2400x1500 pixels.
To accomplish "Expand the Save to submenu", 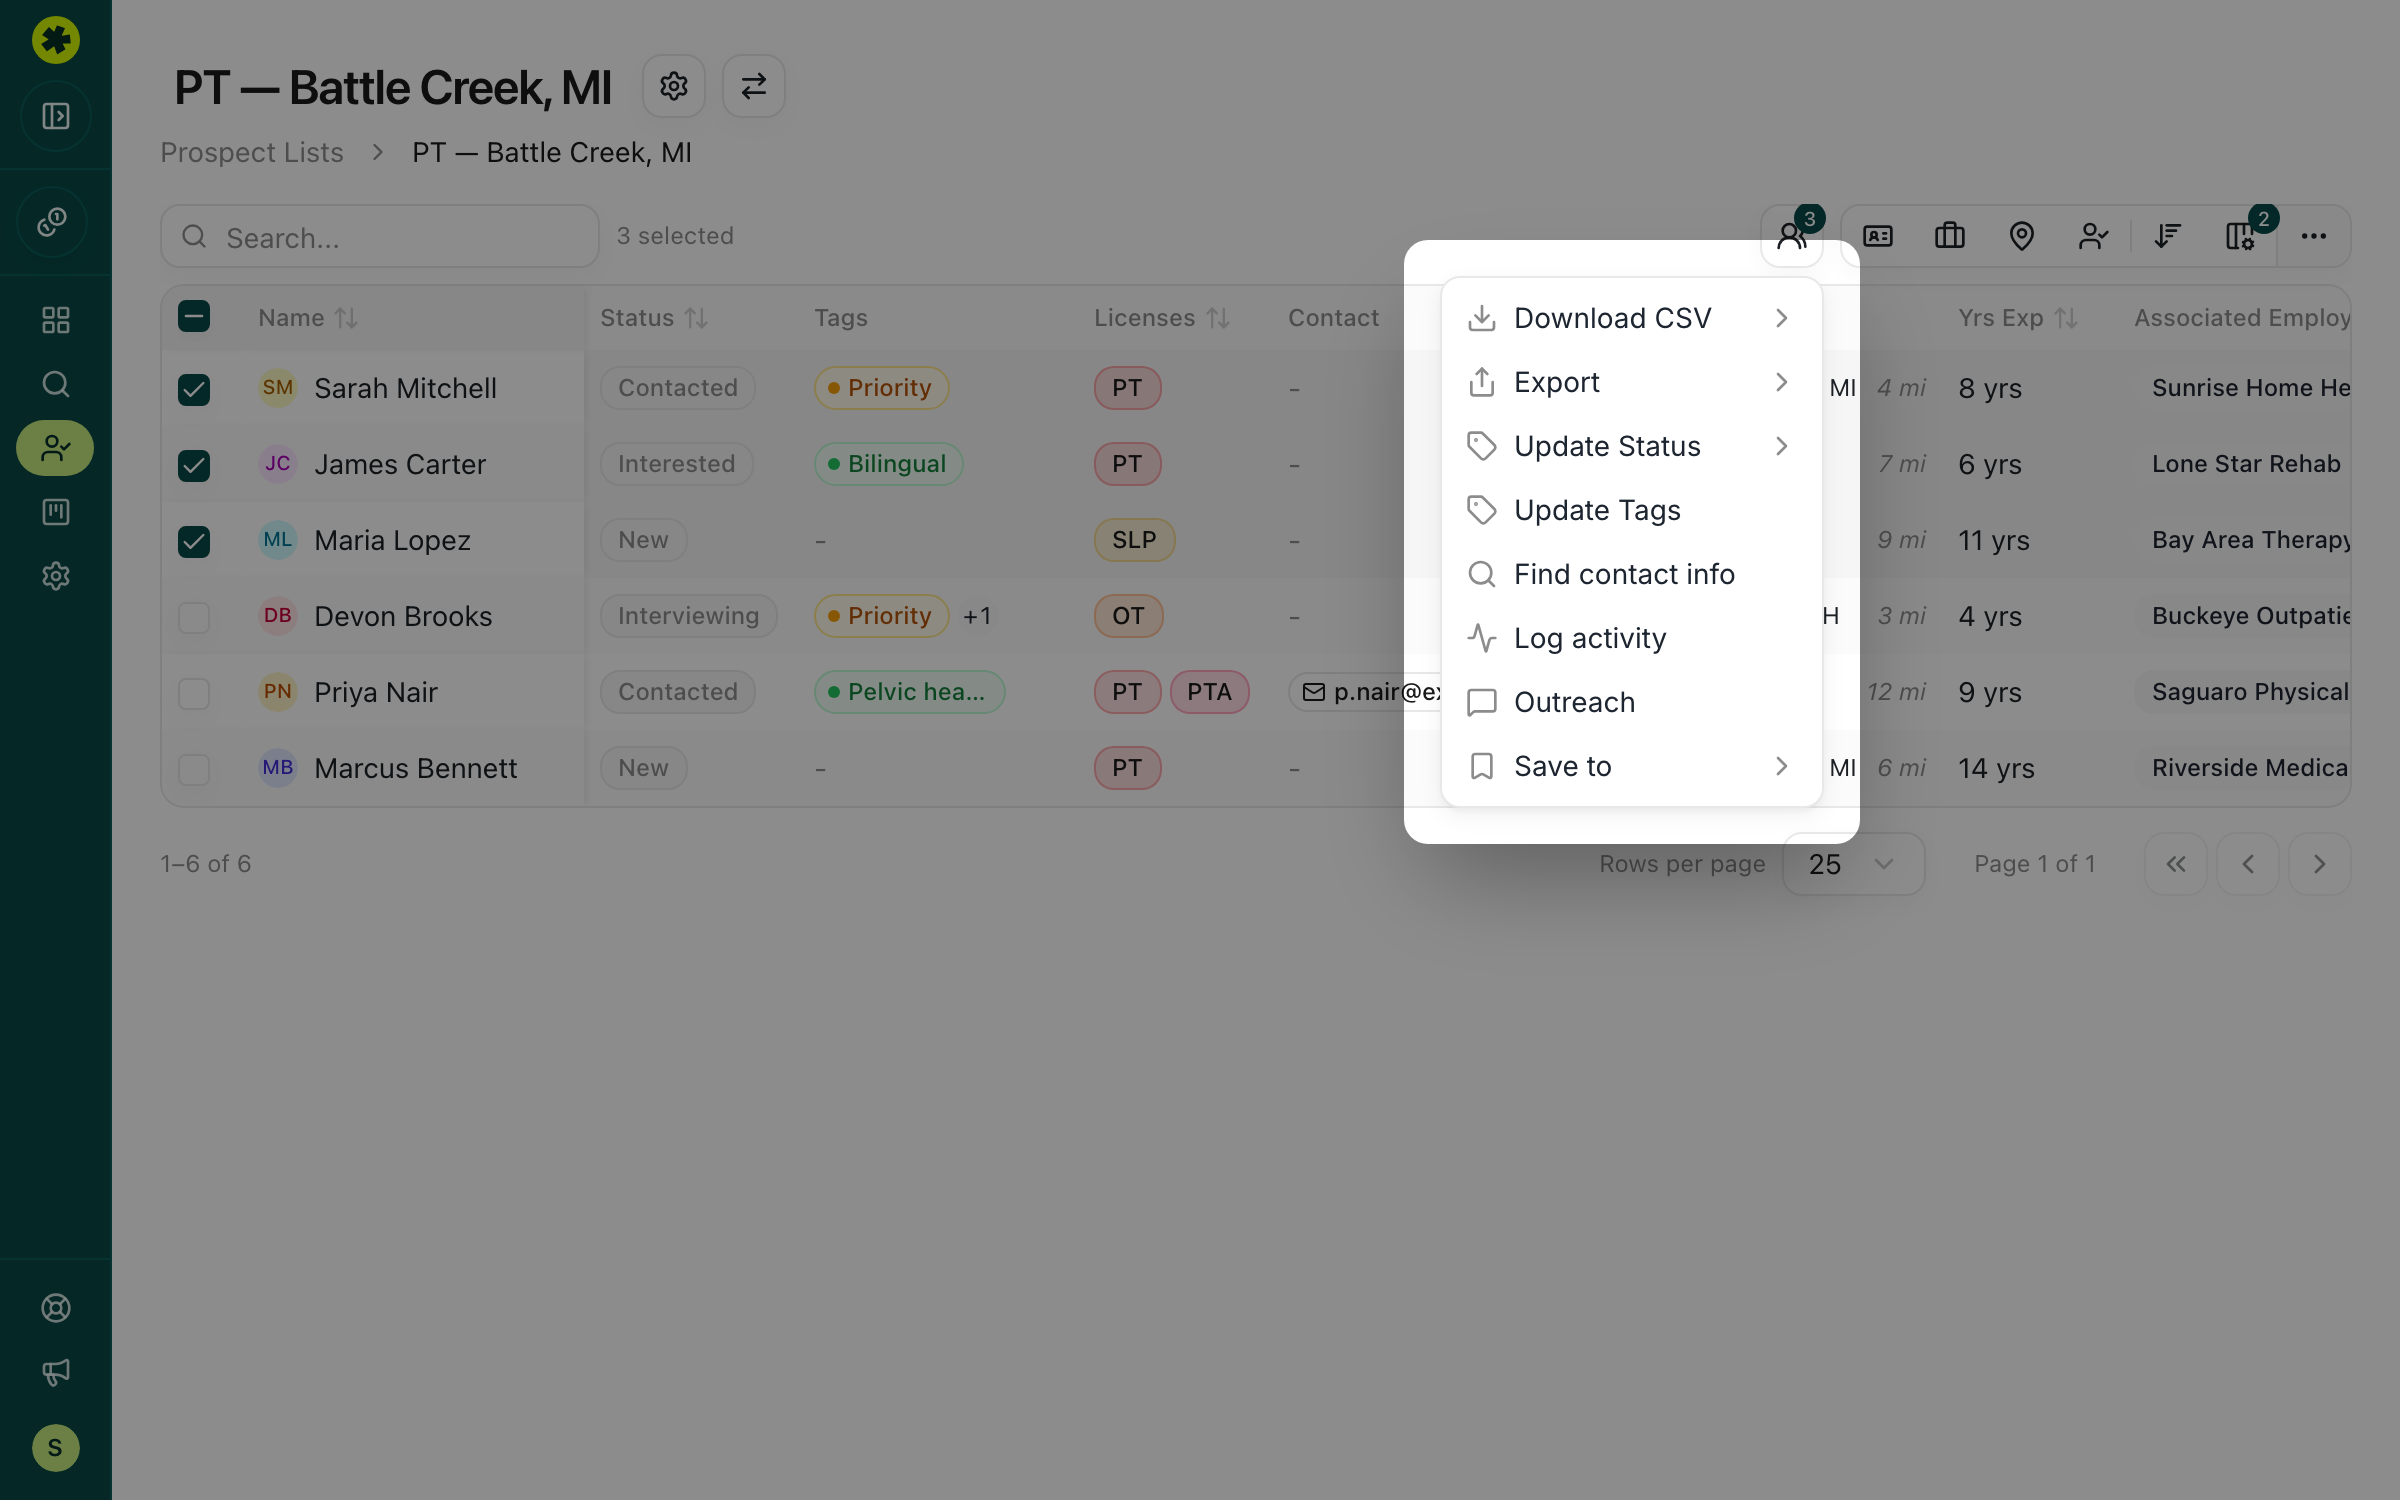I will [1631, 766].
